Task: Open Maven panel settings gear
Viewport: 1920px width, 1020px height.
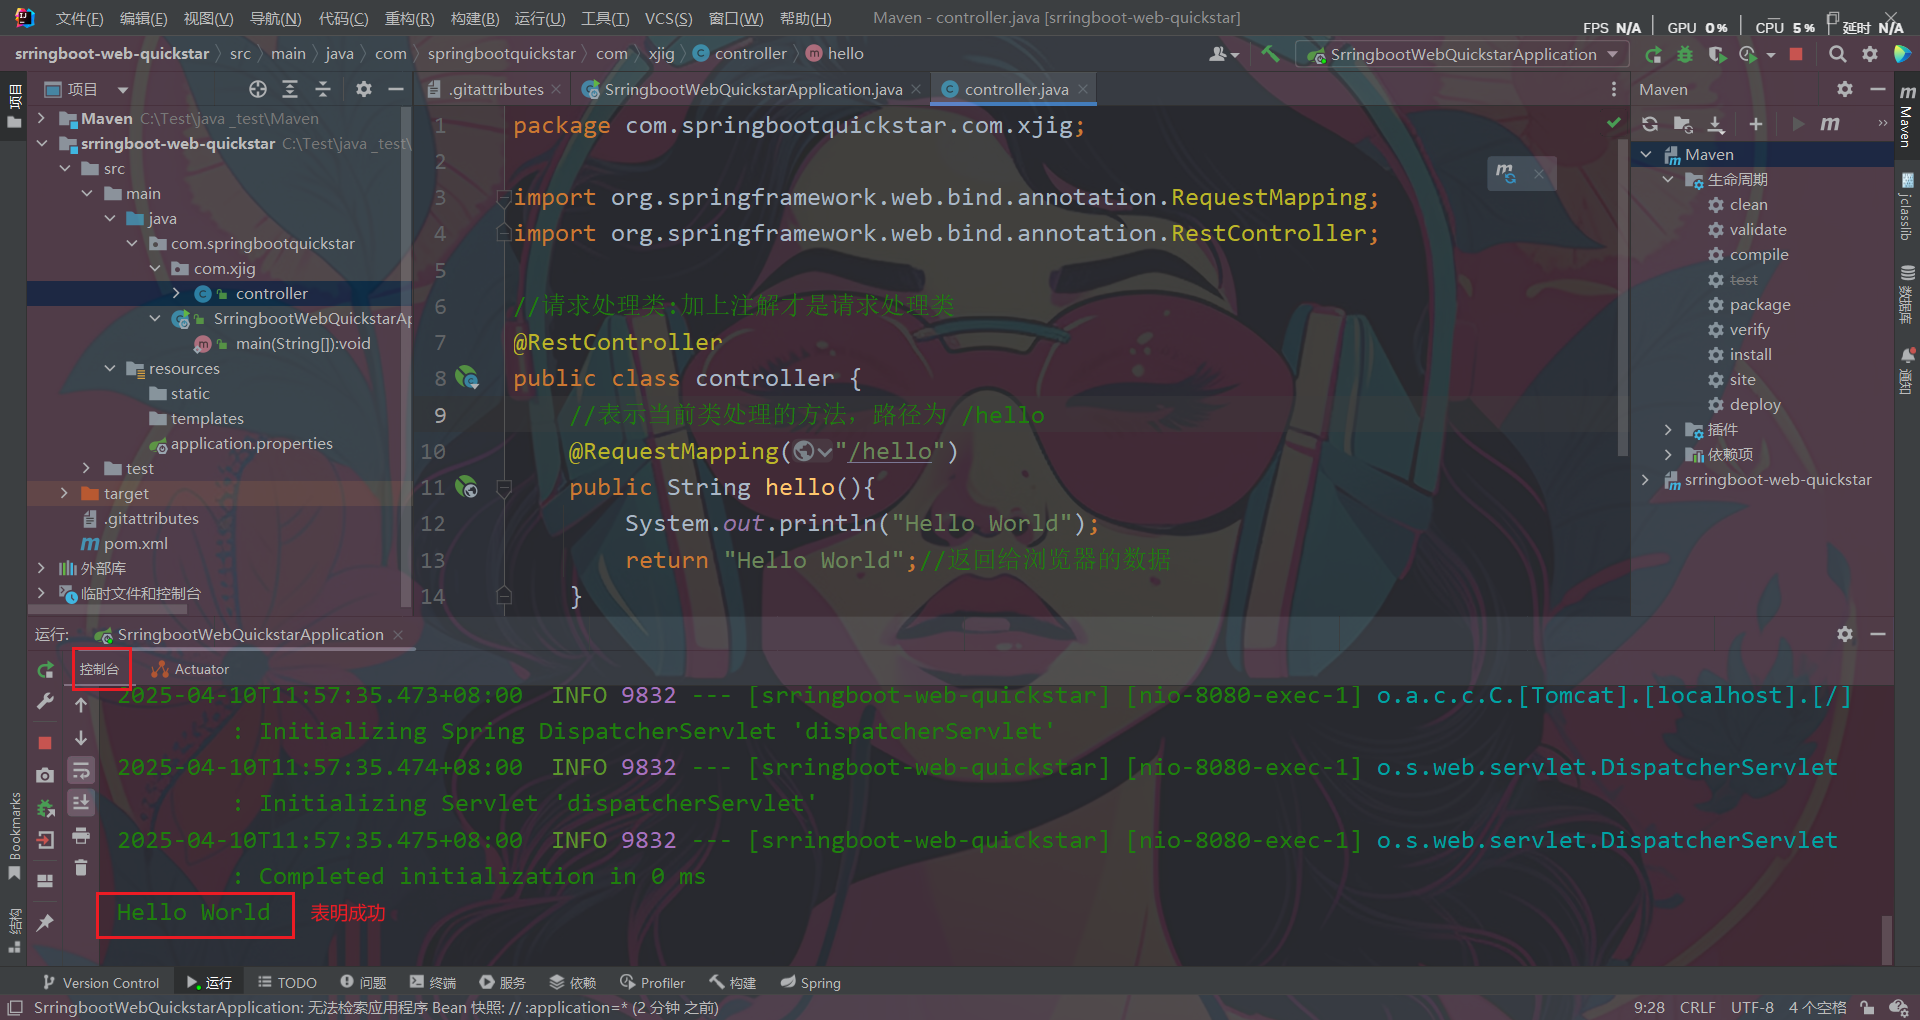Action: click(1845, 89)
